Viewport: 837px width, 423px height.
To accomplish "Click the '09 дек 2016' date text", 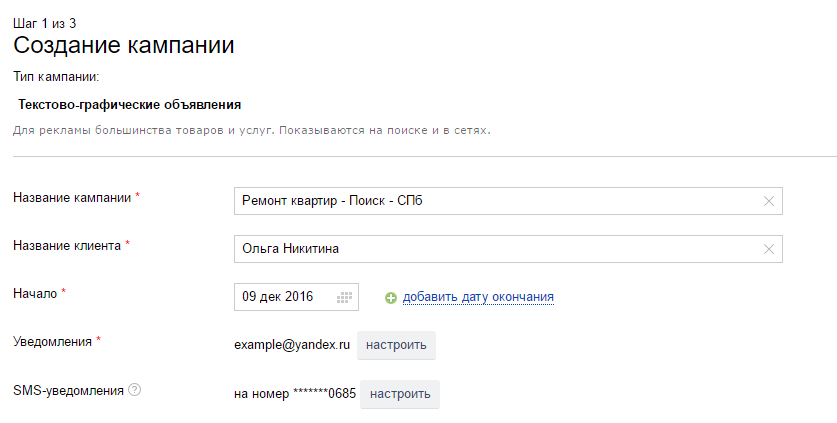I will [x=278, y=297].
